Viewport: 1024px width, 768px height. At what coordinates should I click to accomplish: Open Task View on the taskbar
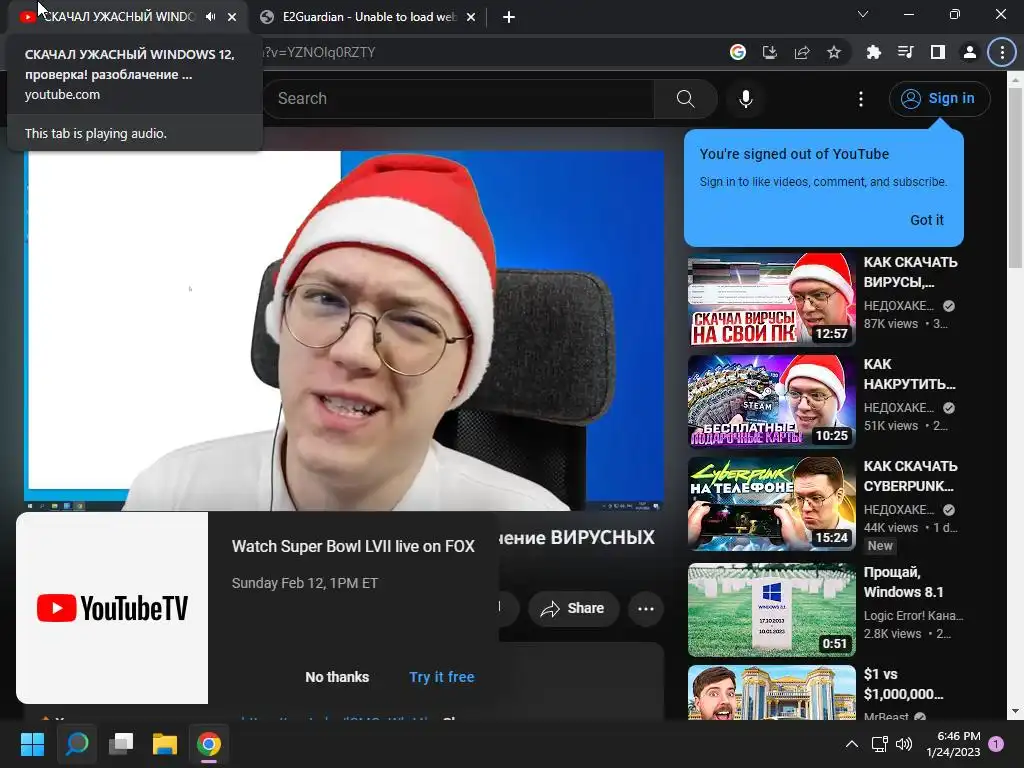pos(121,744)
